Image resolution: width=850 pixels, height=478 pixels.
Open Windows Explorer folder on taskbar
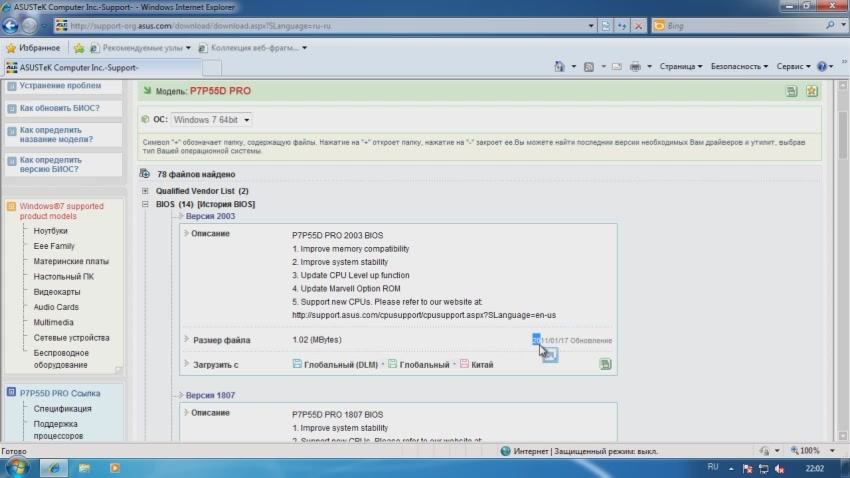[84, 468]
